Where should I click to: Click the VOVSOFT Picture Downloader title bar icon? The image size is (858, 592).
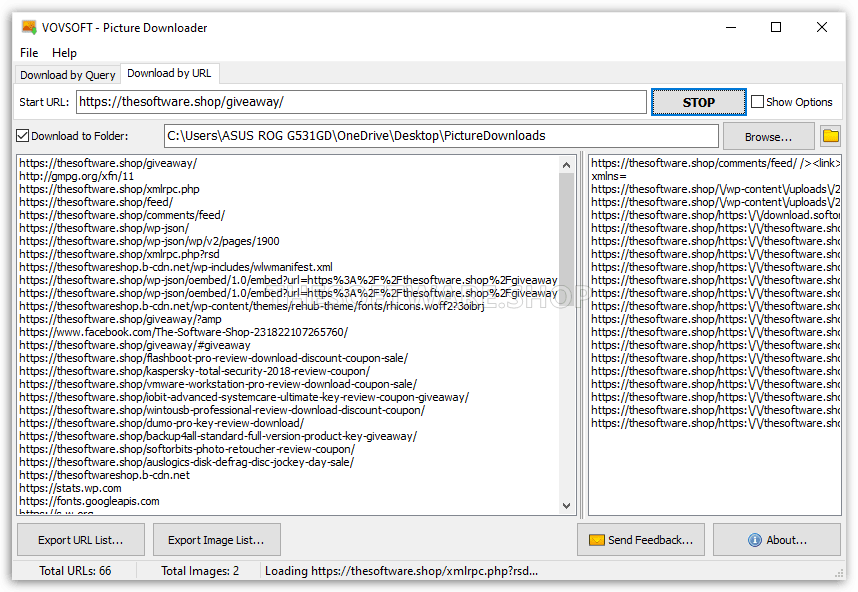click(x=29, y=27)
